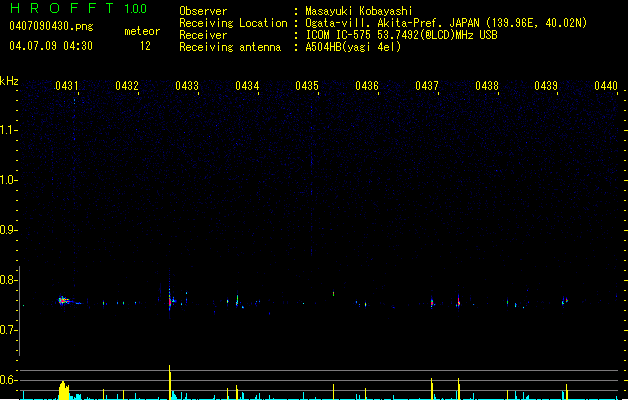The image size is (629, 400).
Task: Click the 0436 time marker
Action: pyautogui.click(x=367, y=86)
